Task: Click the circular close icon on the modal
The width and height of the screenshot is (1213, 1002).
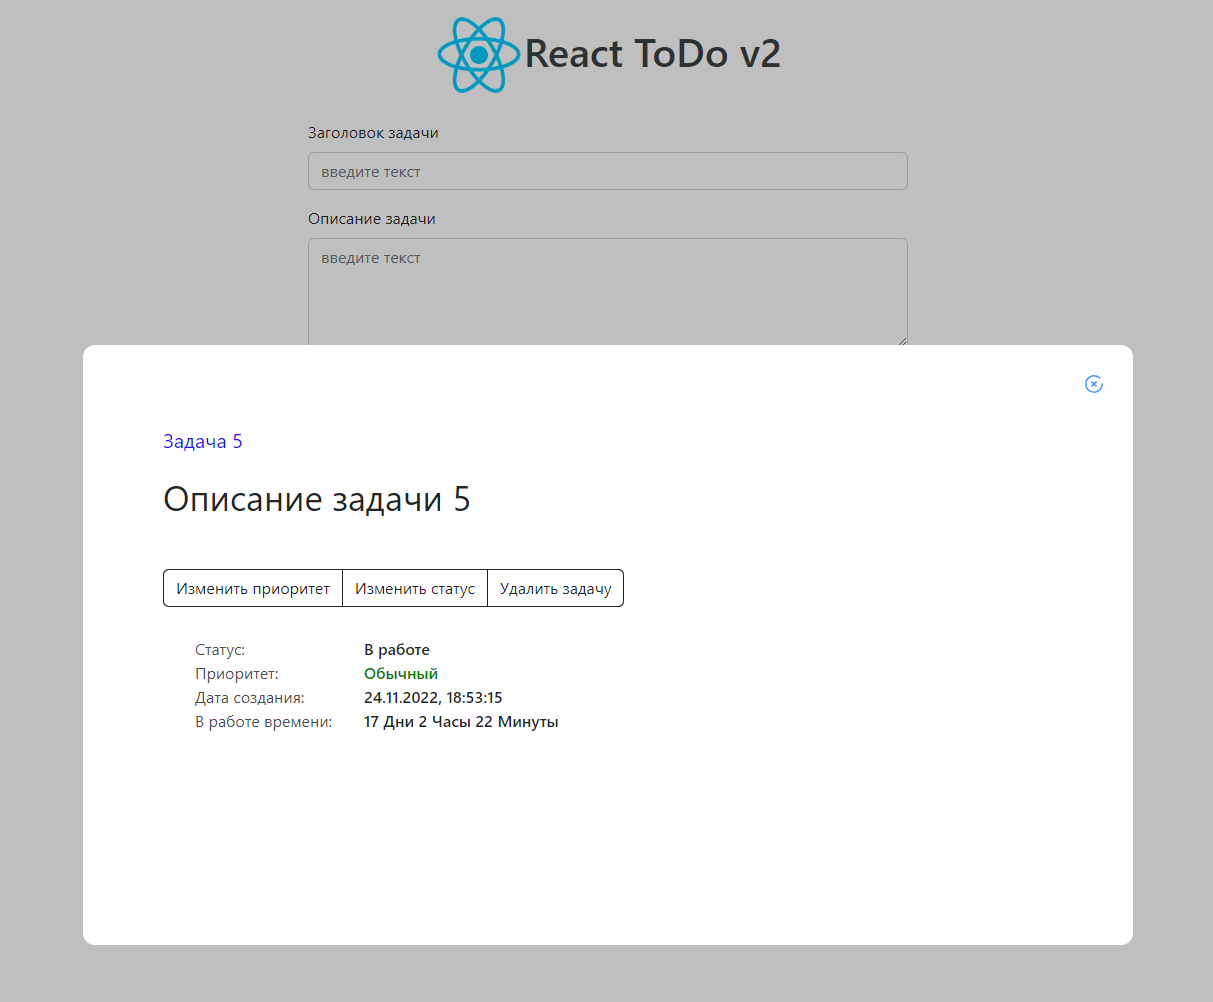Action: click(1094, 384)
